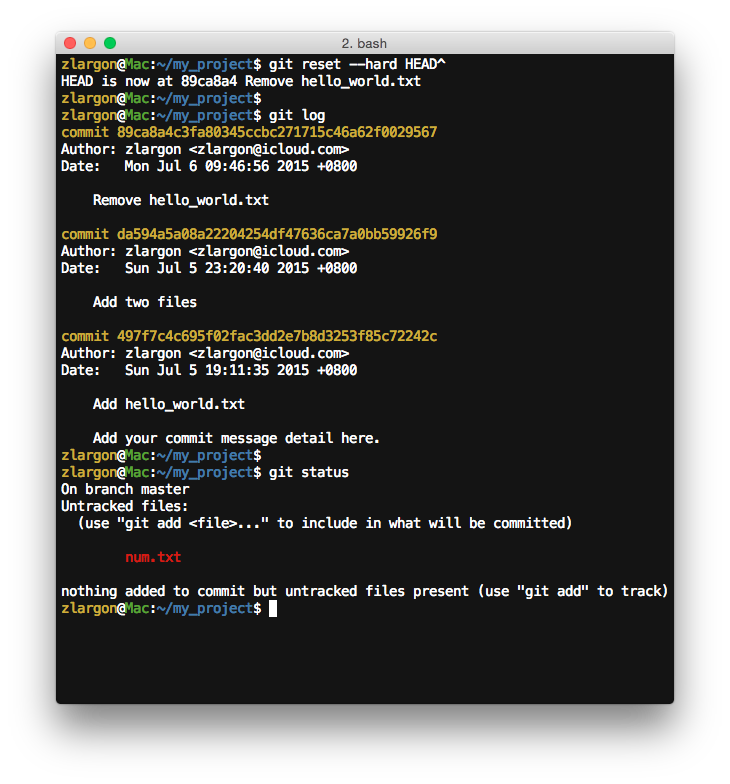Click commit message 'Add two files'
Image resolution: width=730 pixels, height=784 pixels.
click(144, 302)
